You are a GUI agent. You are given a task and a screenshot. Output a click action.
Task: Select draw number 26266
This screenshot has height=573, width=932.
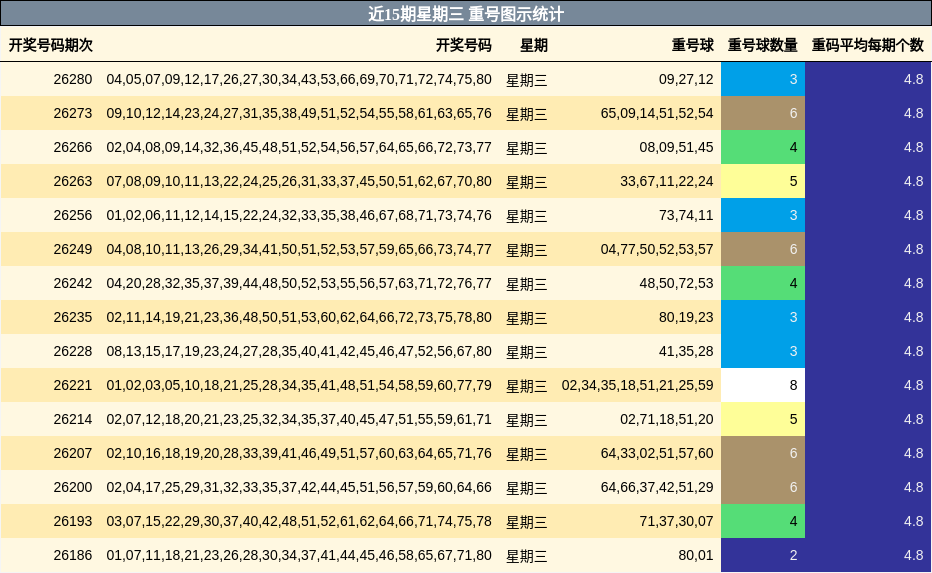(73, 147)
